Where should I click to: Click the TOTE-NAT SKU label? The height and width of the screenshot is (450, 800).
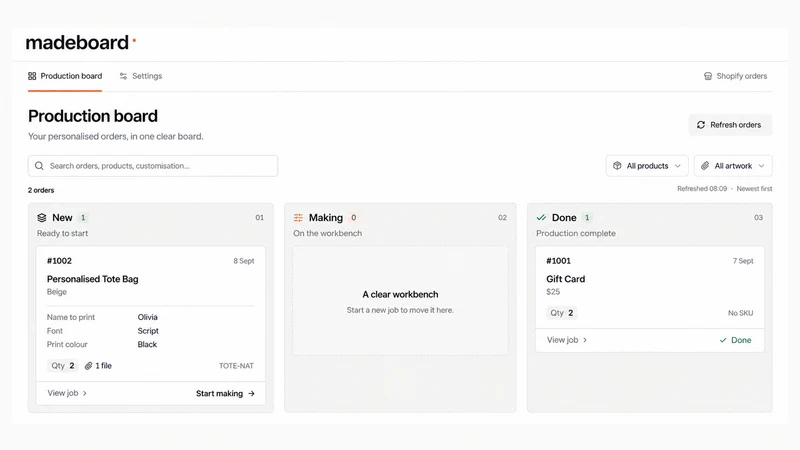click(236, 366)
